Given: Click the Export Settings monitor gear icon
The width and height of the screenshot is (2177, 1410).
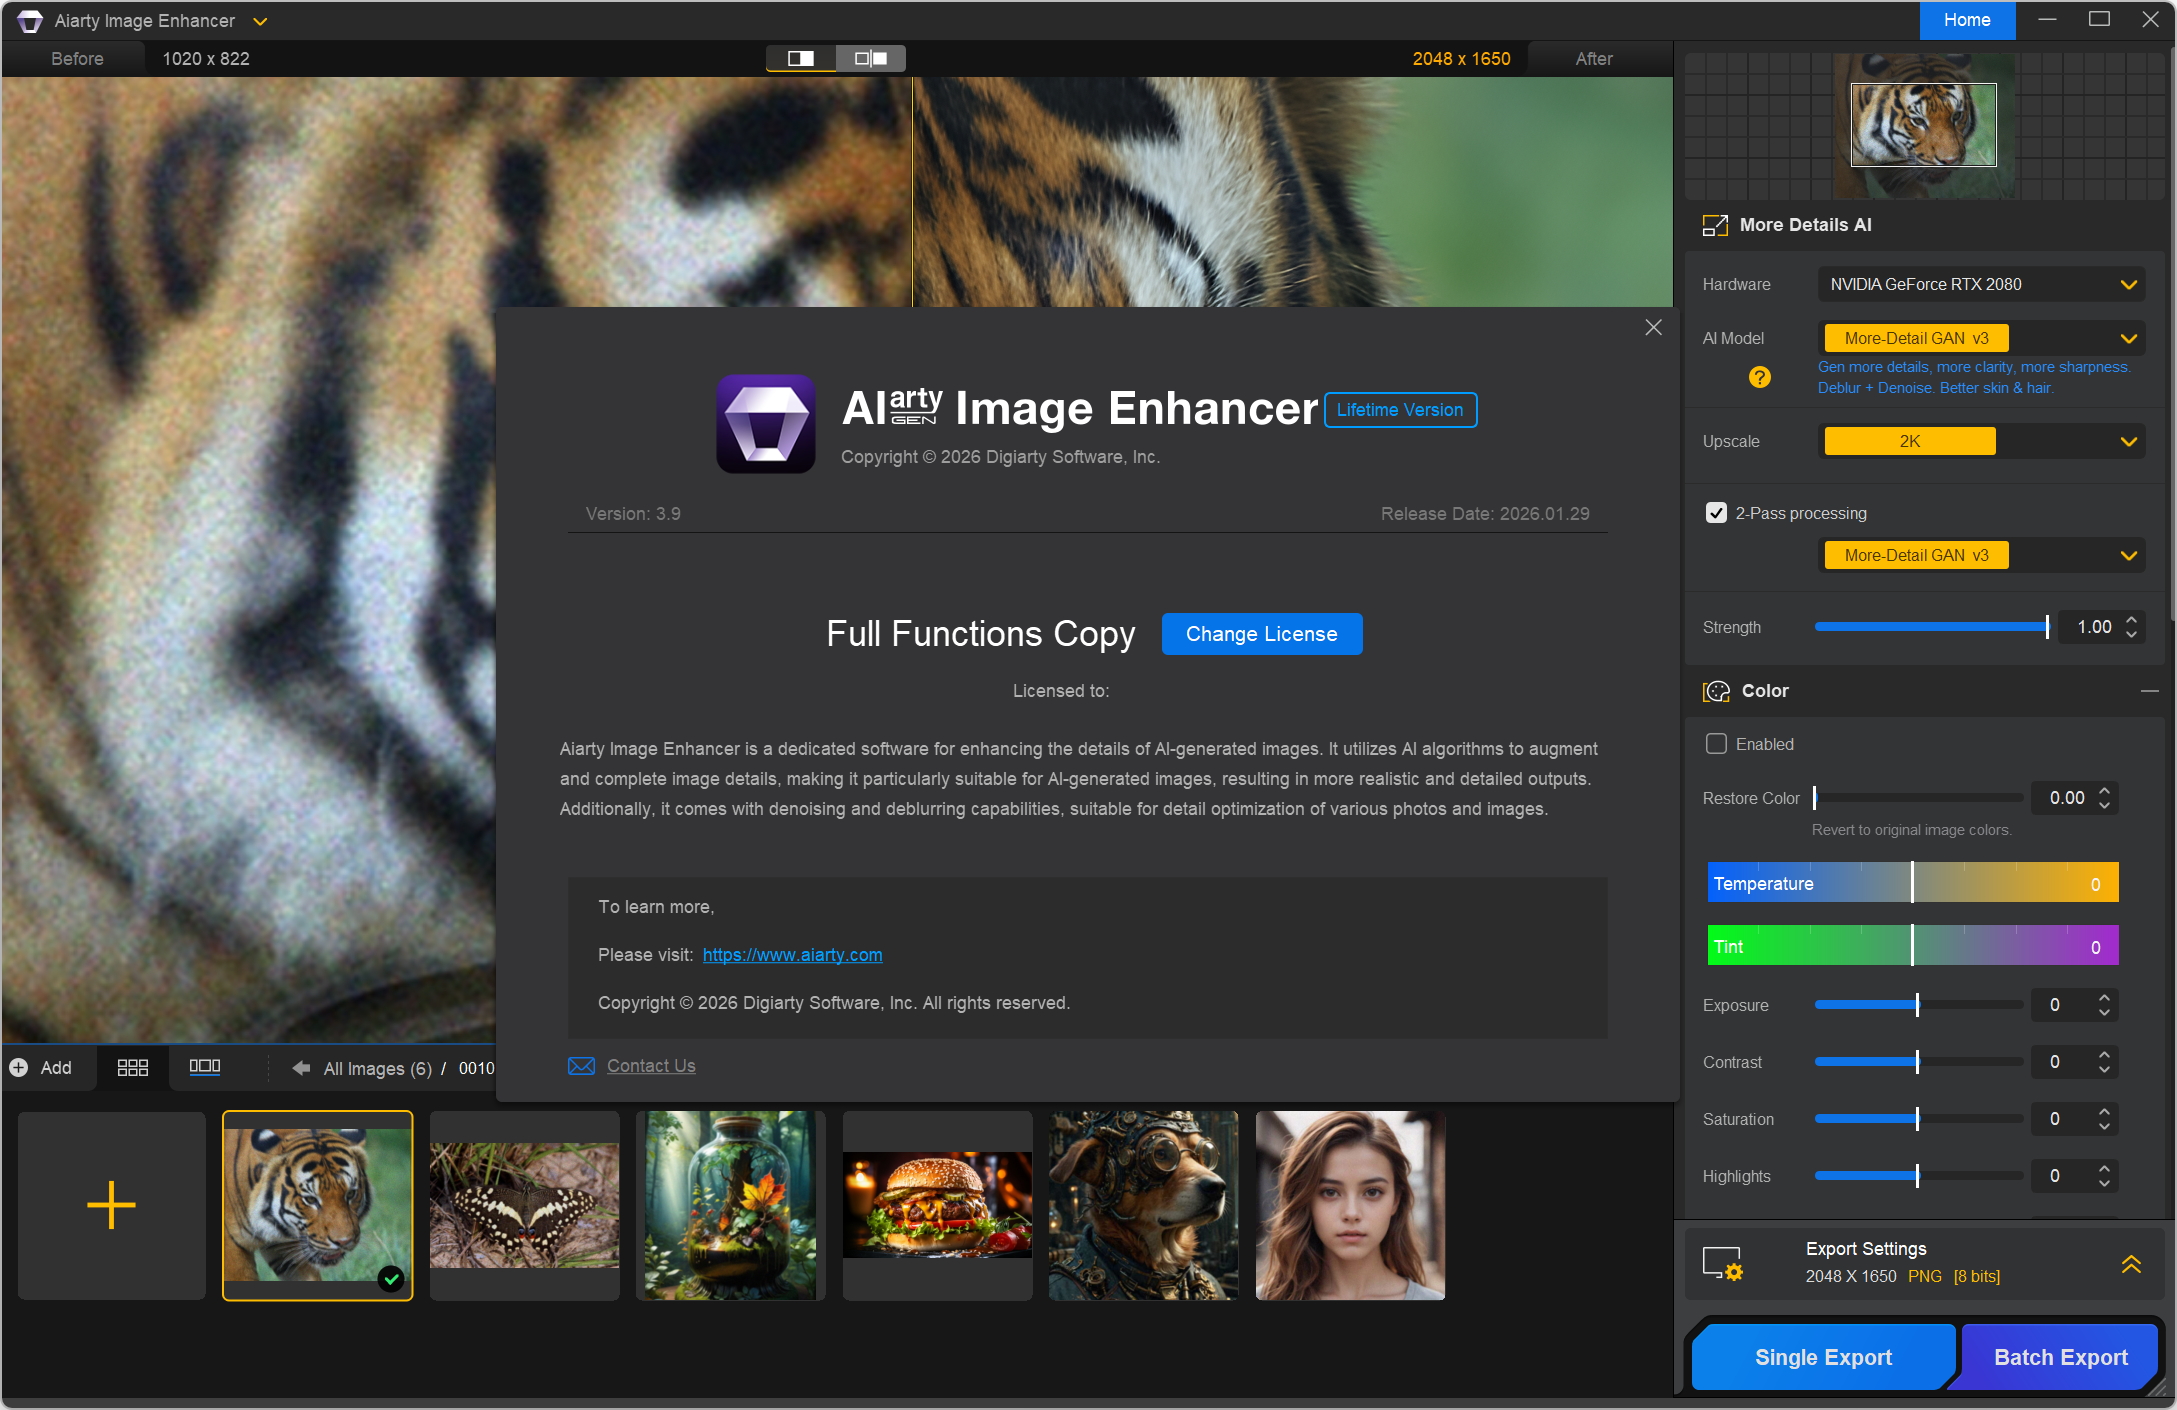Looking at the screenshot, I should [x=1722, y=1263].
